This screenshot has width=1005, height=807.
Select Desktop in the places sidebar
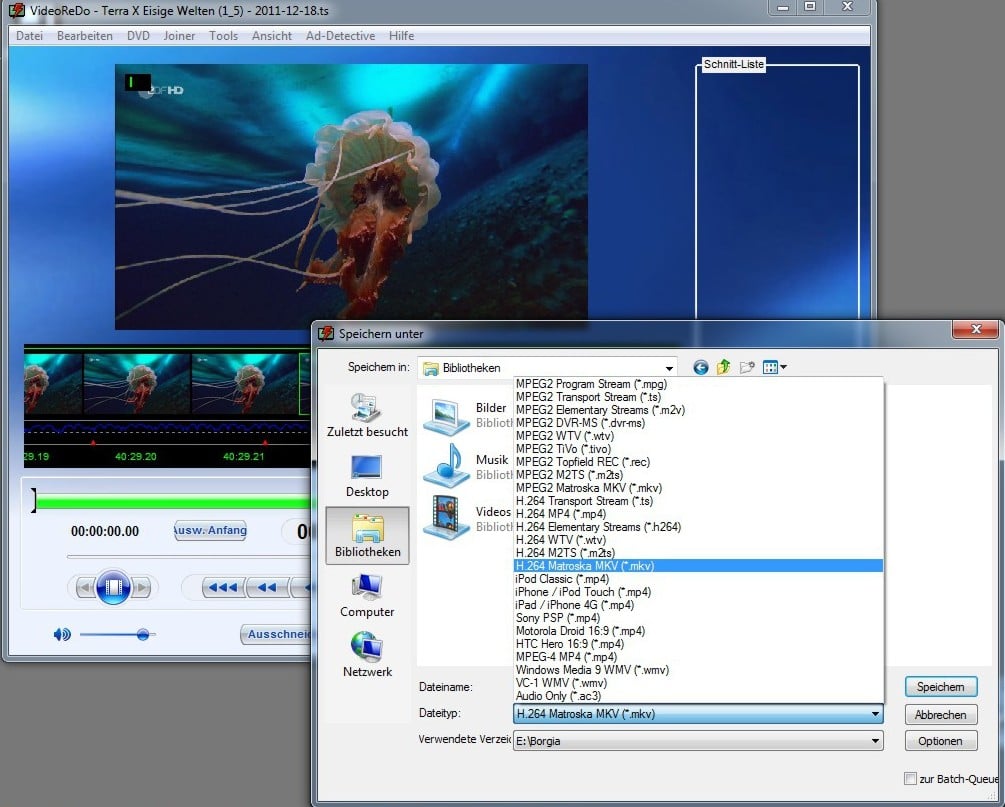[x=367, y=476]
